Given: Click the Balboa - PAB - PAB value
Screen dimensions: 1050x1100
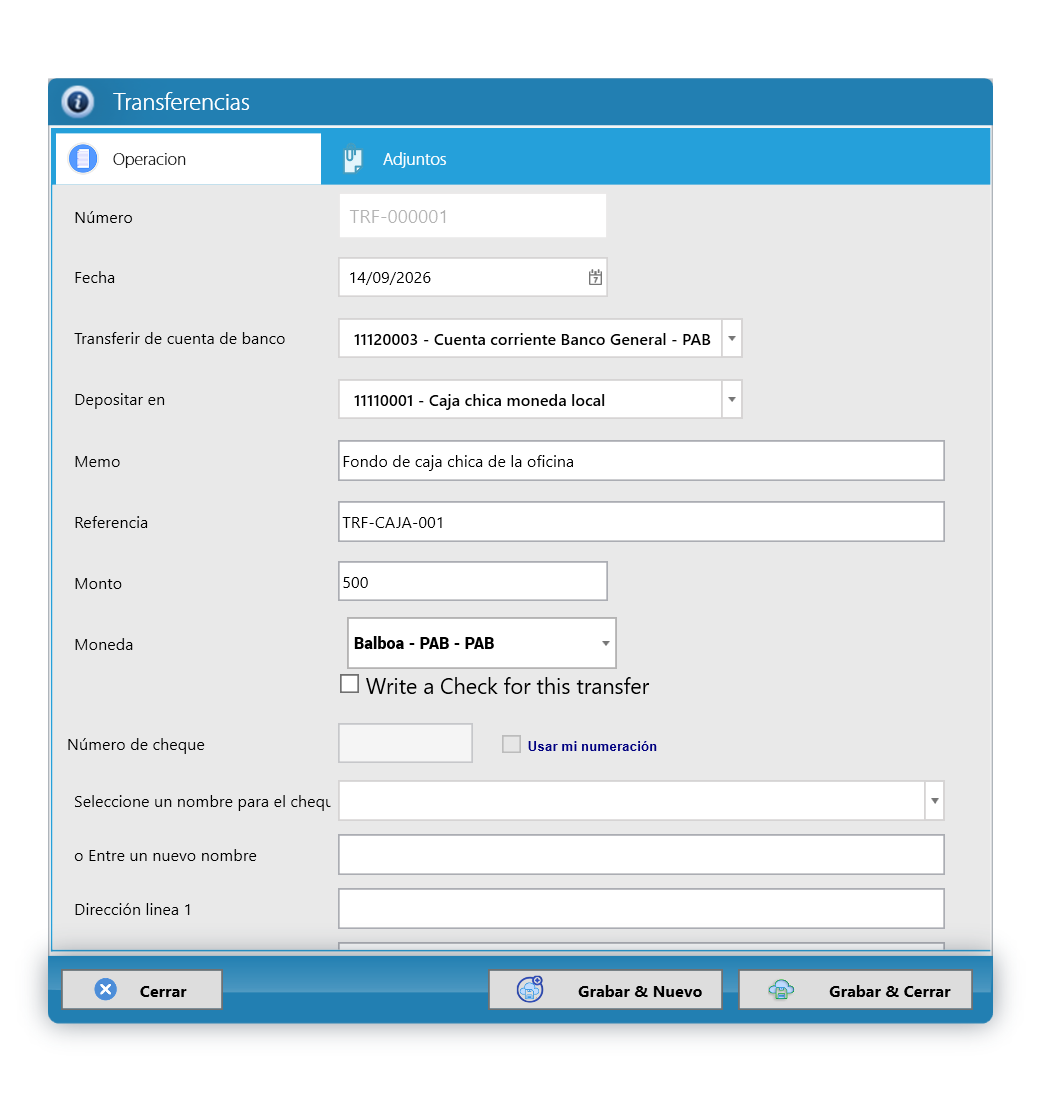Looking at the screenshot, I should (424, 643).
